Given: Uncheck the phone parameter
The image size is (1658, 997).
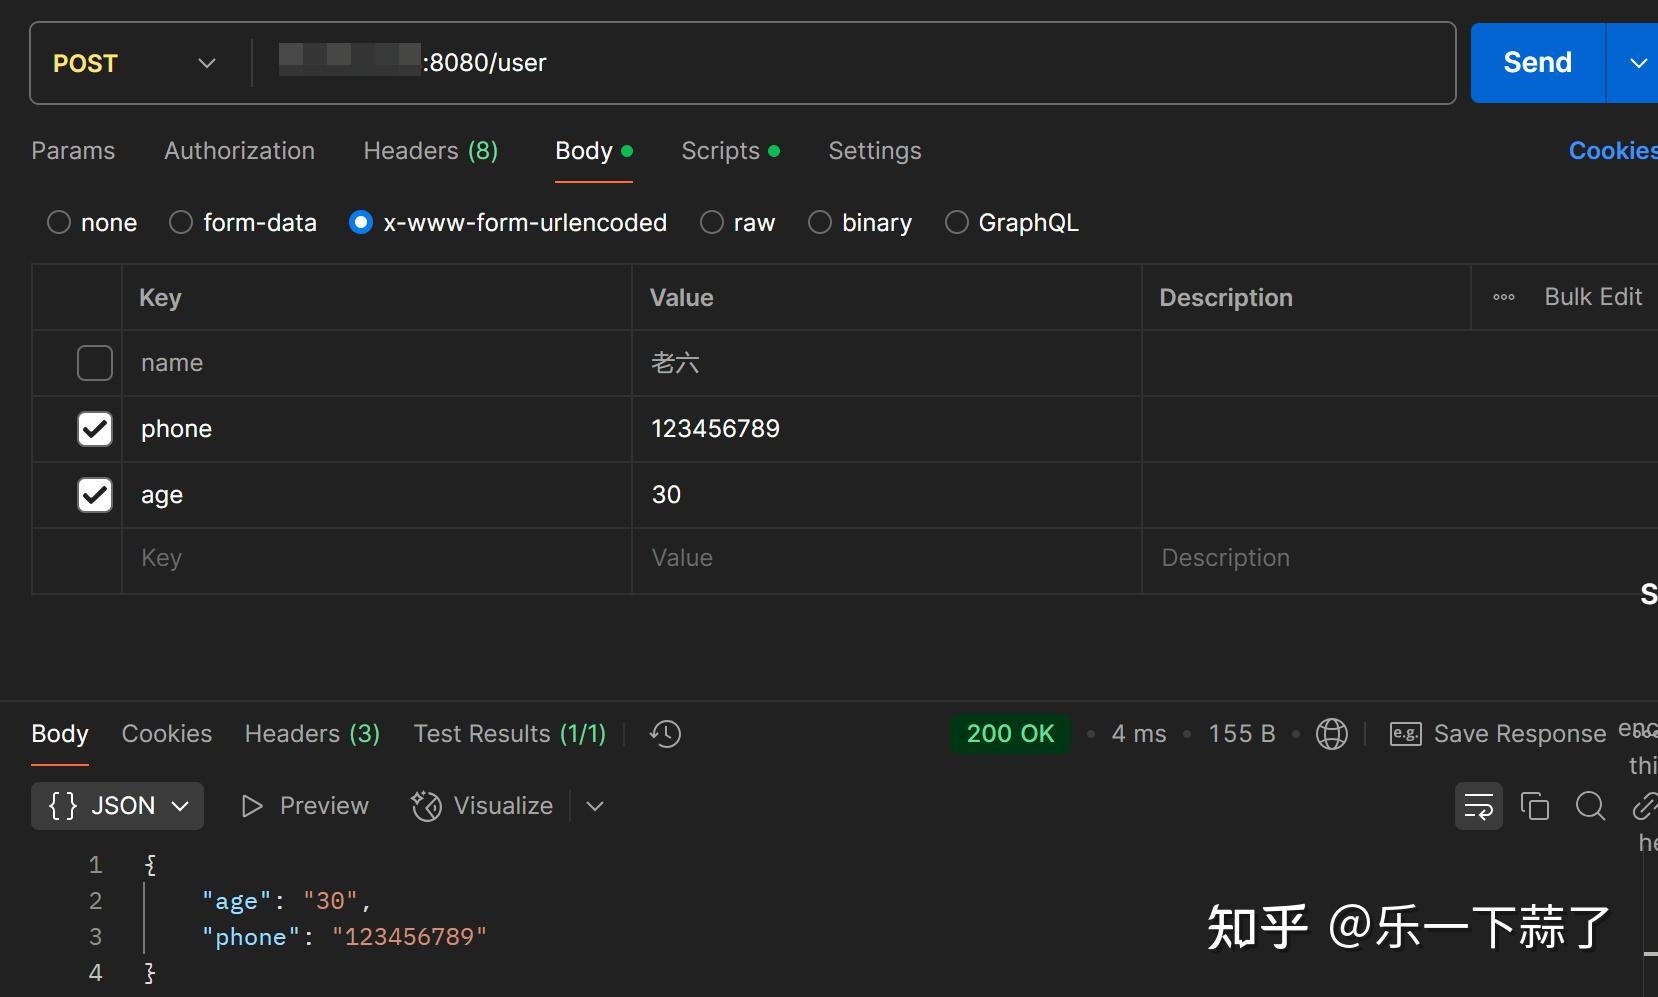Looking at the screenshot, I should pos(94,429).
